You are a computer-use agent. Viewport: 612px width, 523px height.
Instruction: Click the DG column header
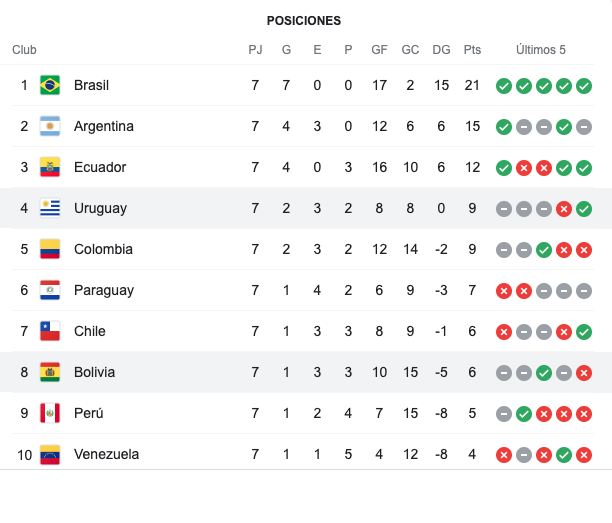pos(441,50)
